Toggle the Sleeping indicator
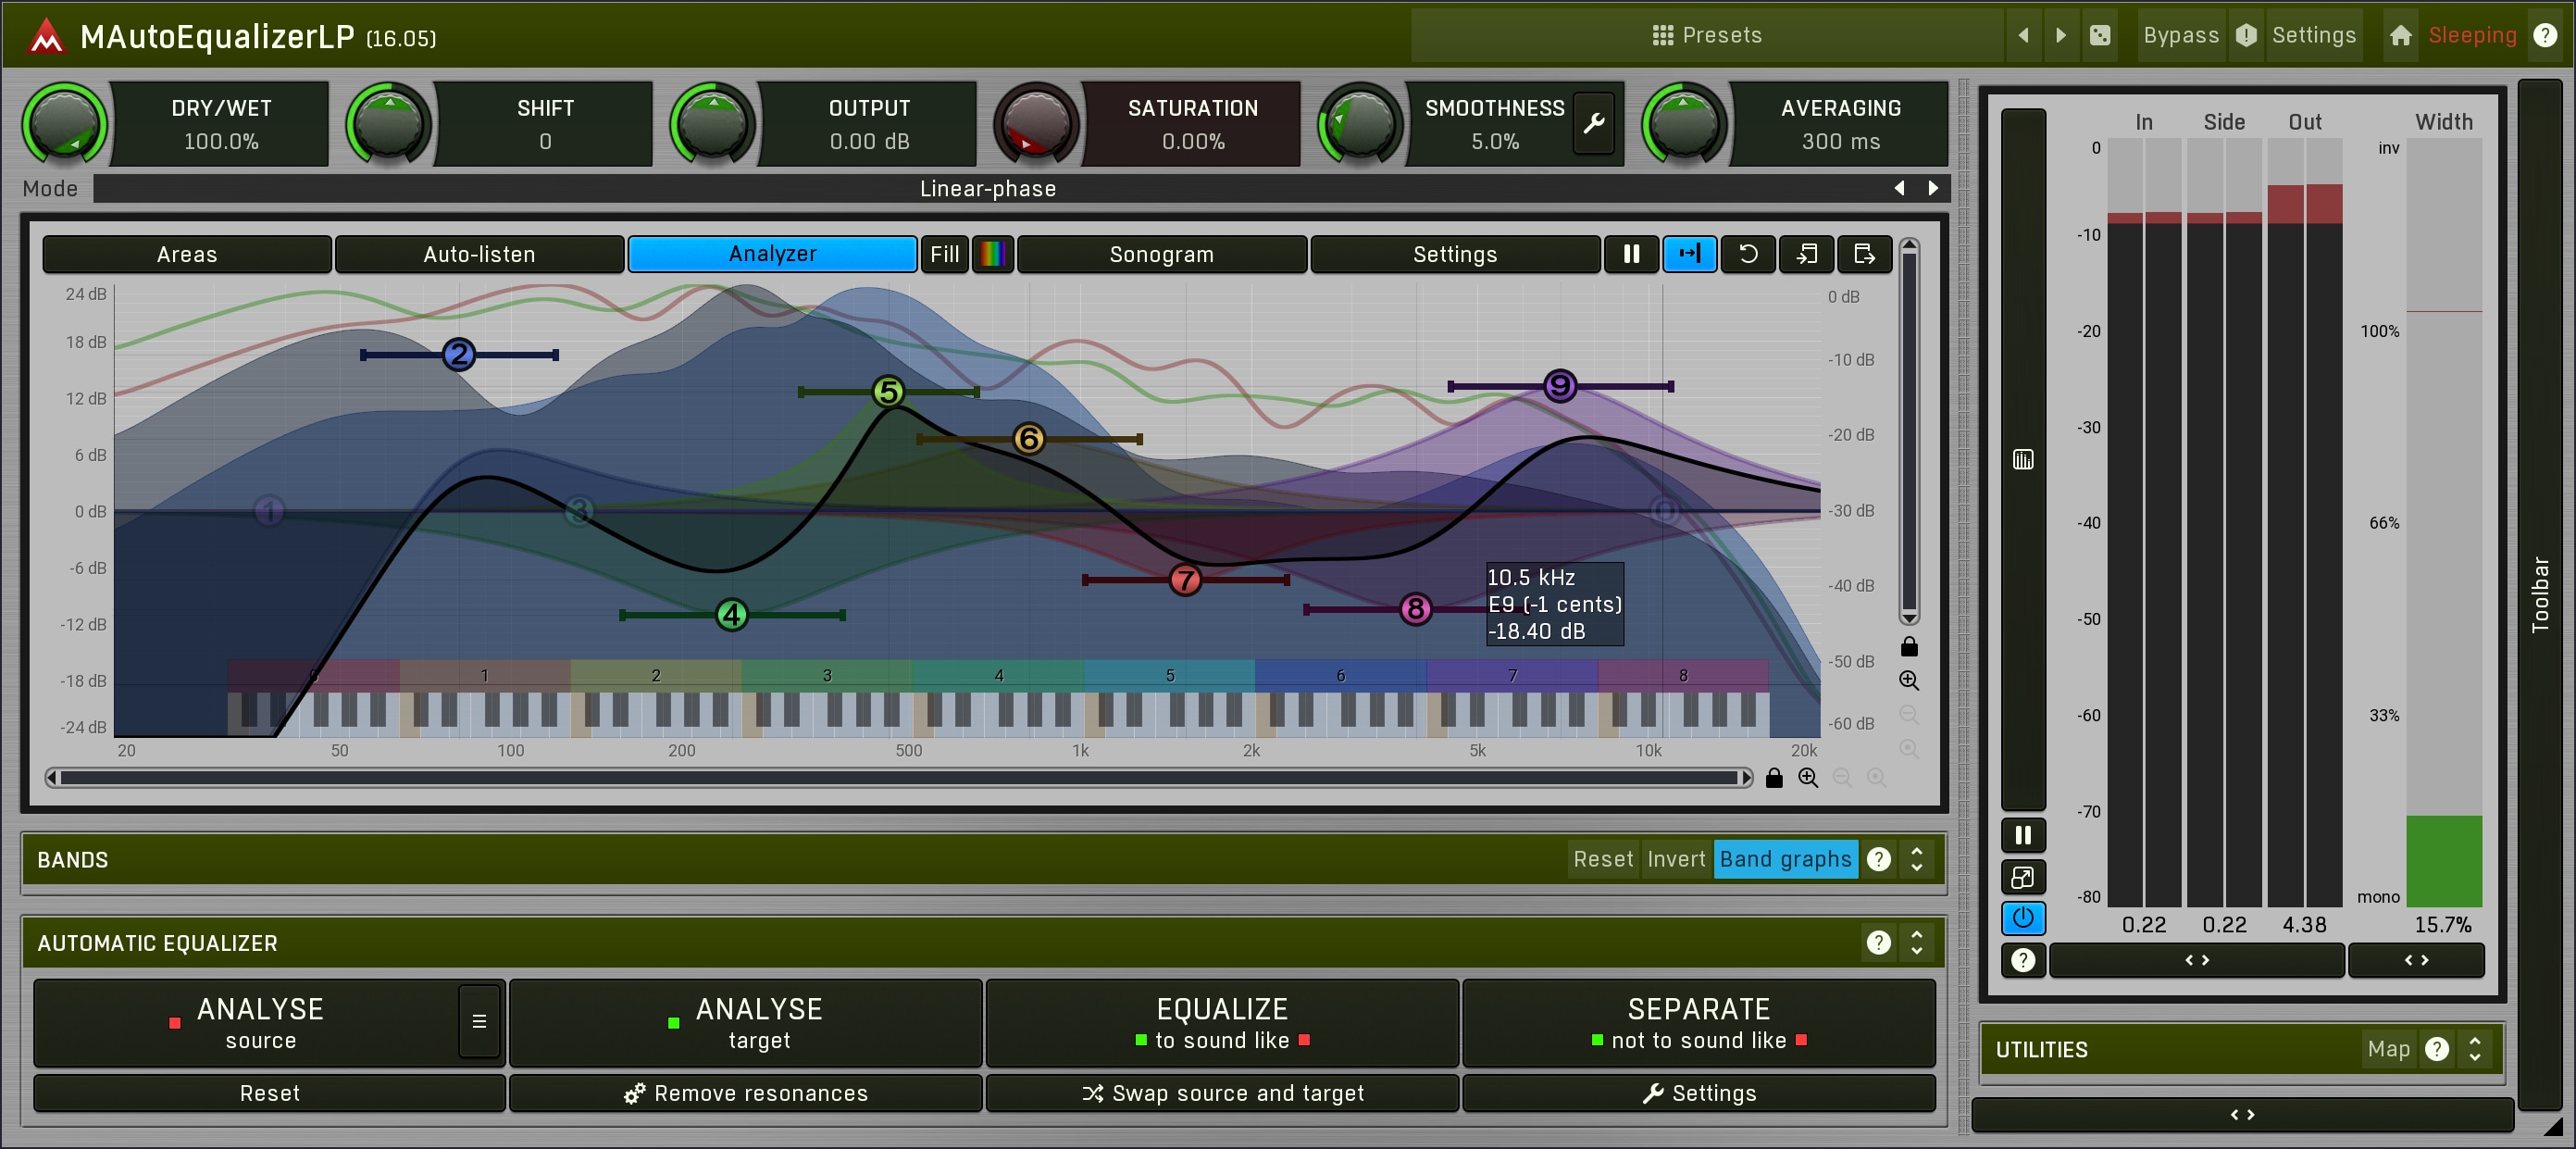2576x1149 pixels. [x=2471, y=36]
